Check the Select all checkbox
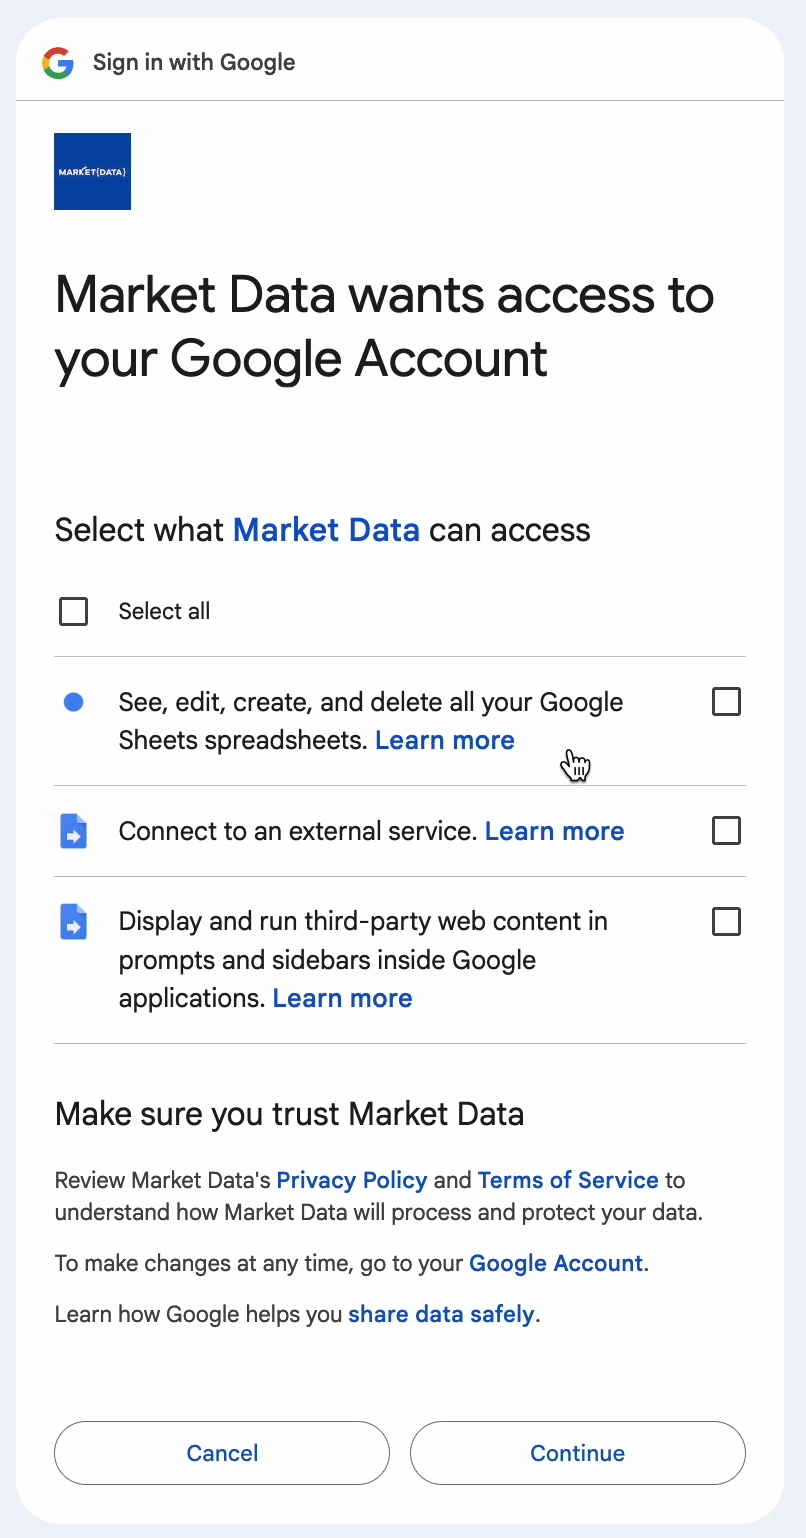The width and height of the screenshot is (806, 1538). [73, 610]
